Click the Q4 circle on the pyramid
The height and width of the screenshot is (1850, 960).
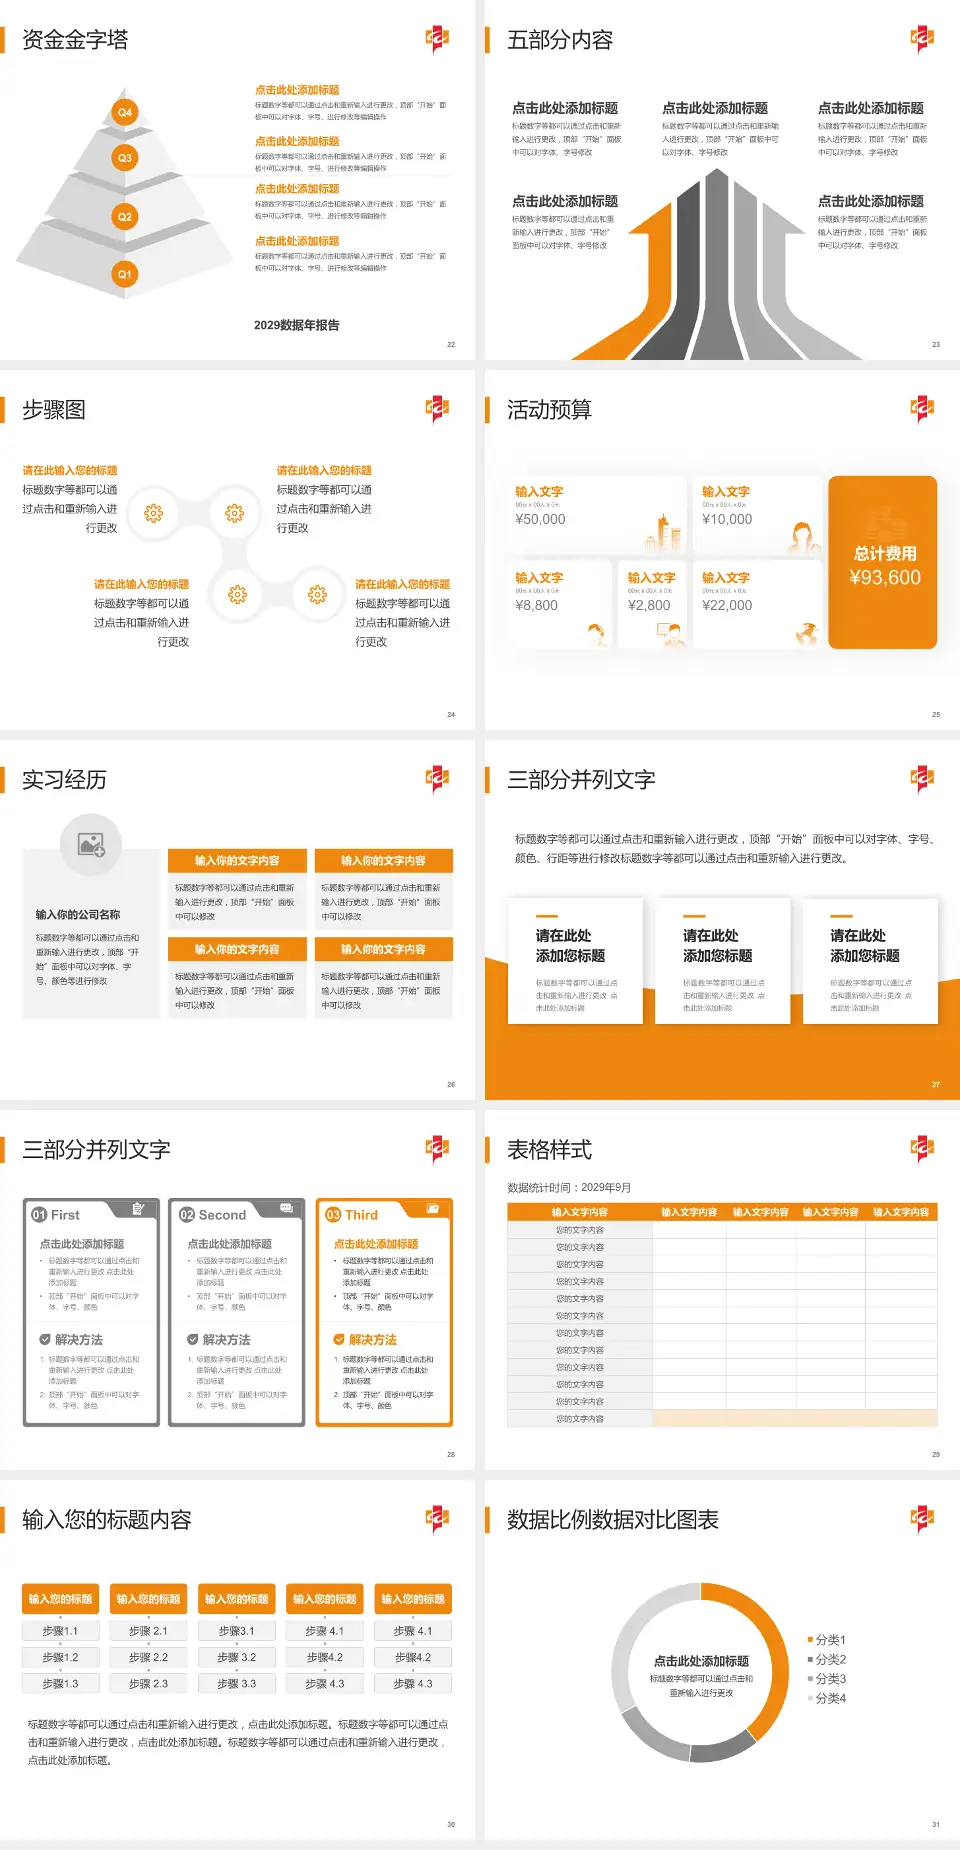[x=125, y=112]
